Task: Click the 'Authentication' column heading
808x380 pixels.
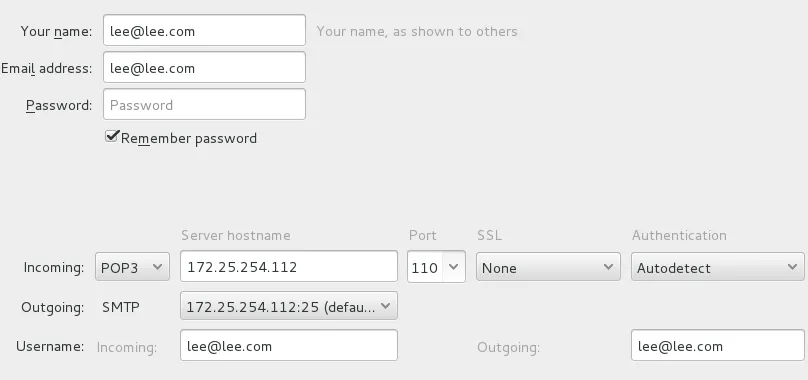Action: point(679,236)
